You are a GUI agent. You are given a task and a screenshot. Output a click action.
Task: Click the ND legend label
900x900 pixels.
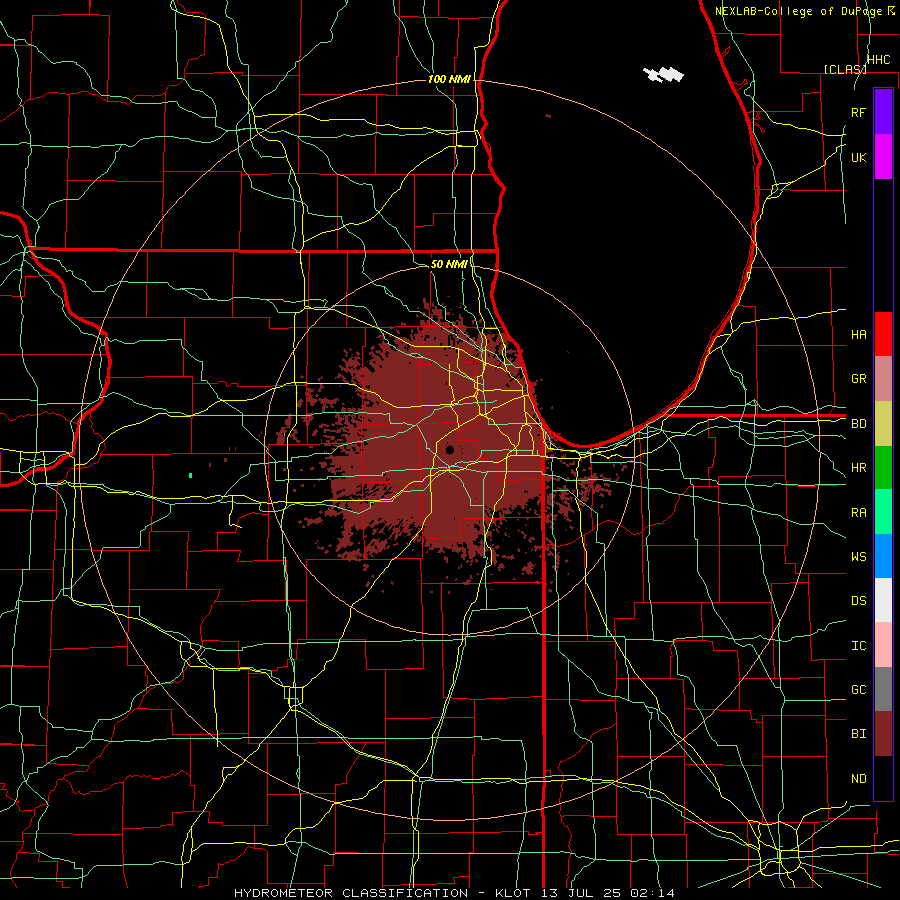pyautogui.click(x=858, y=778)
